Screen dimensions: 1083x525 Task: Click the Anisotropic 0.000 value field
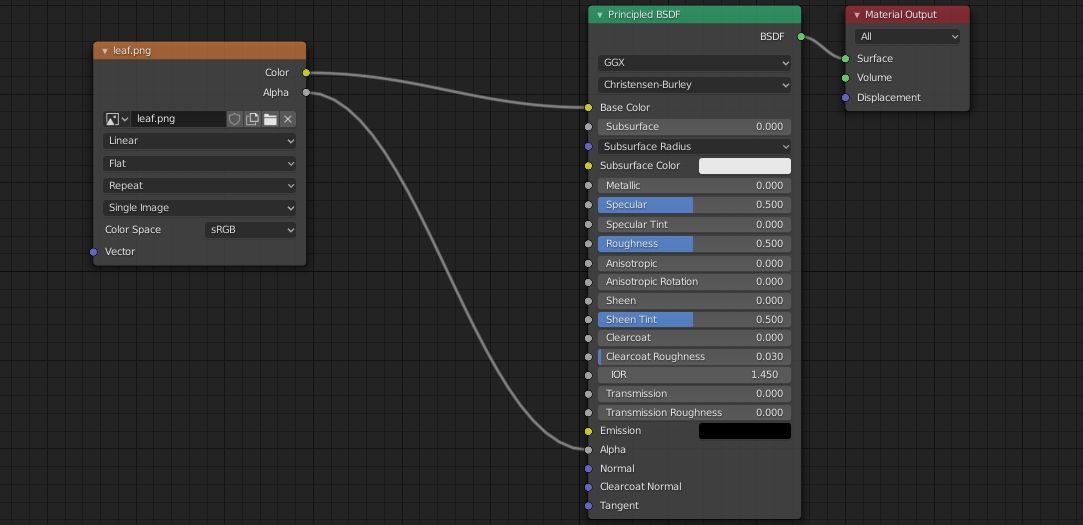point(694,264)
